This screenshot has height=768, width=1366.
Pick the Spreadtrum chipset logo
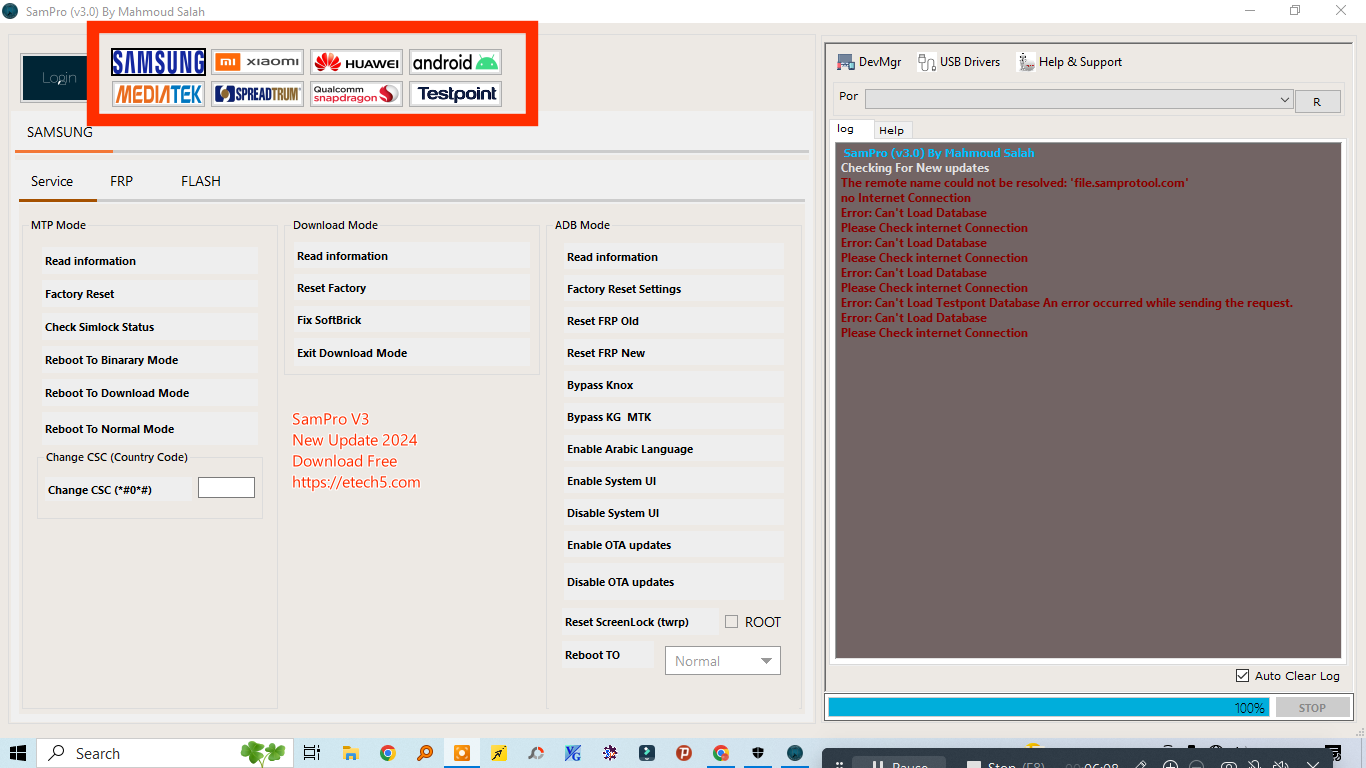pos(257,94)
